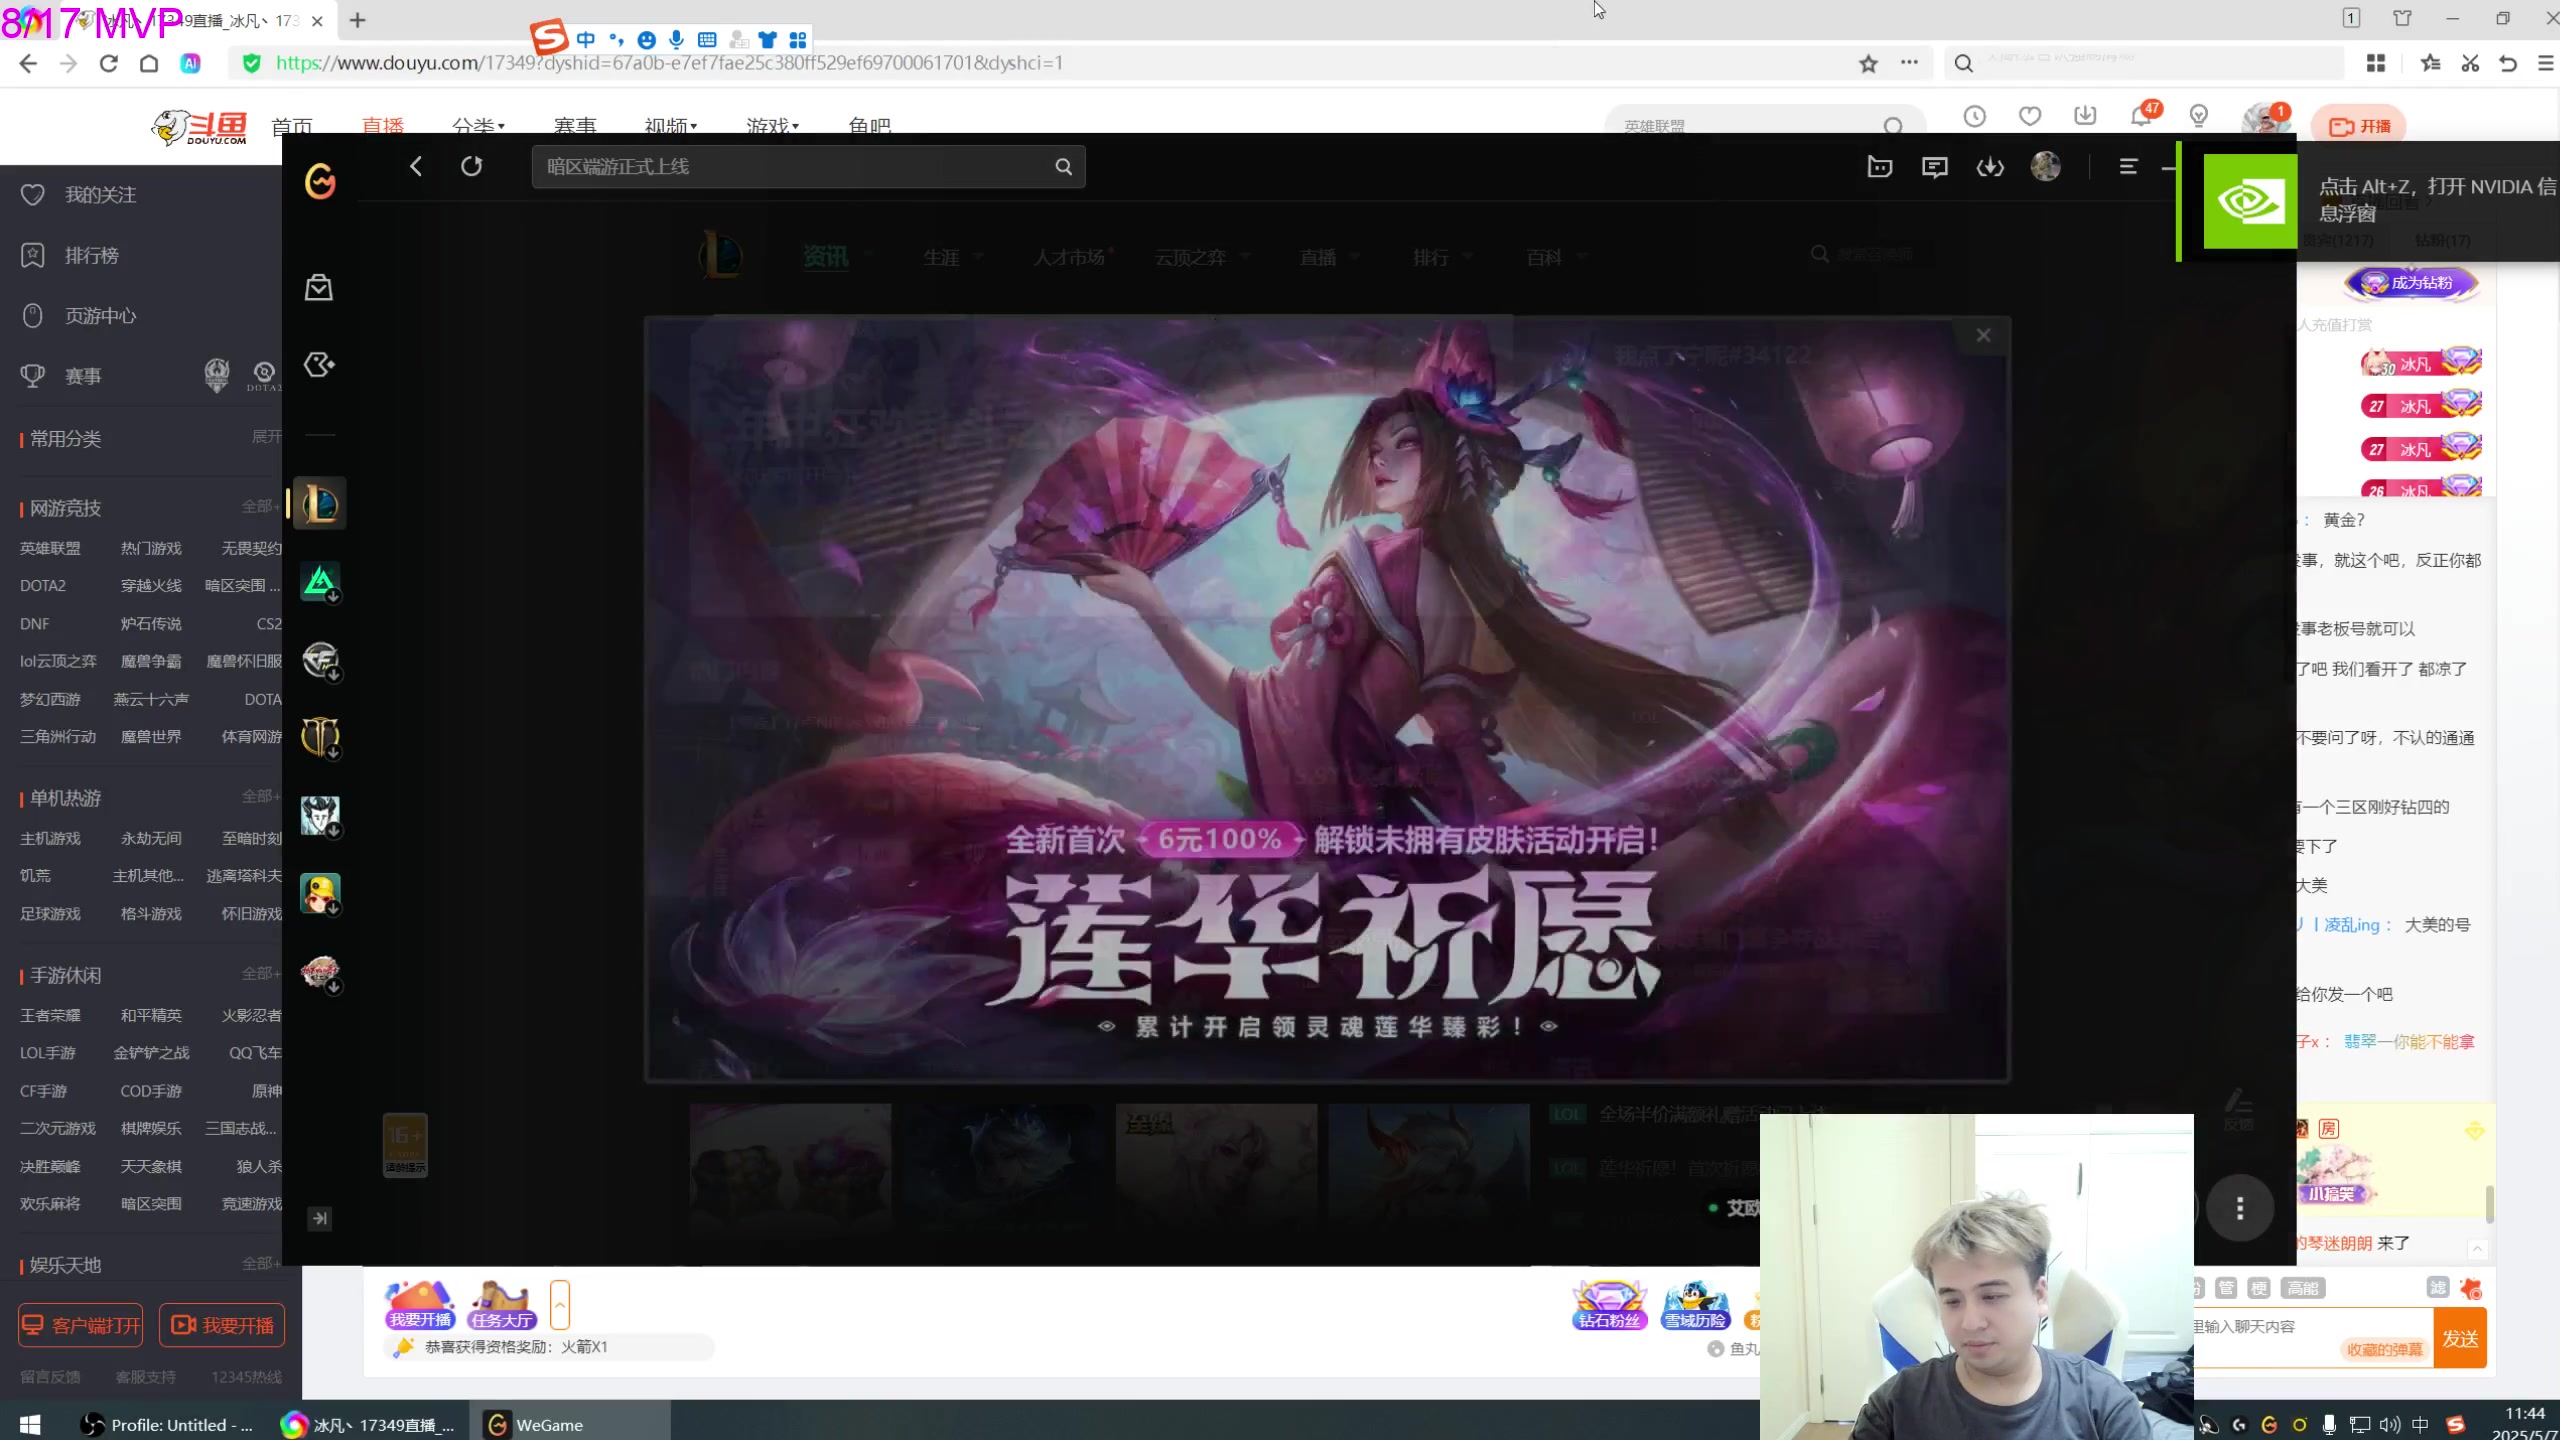Open Douyu 赛事 sidebar entry
2560x1440 pixels.
coord(83,376)
